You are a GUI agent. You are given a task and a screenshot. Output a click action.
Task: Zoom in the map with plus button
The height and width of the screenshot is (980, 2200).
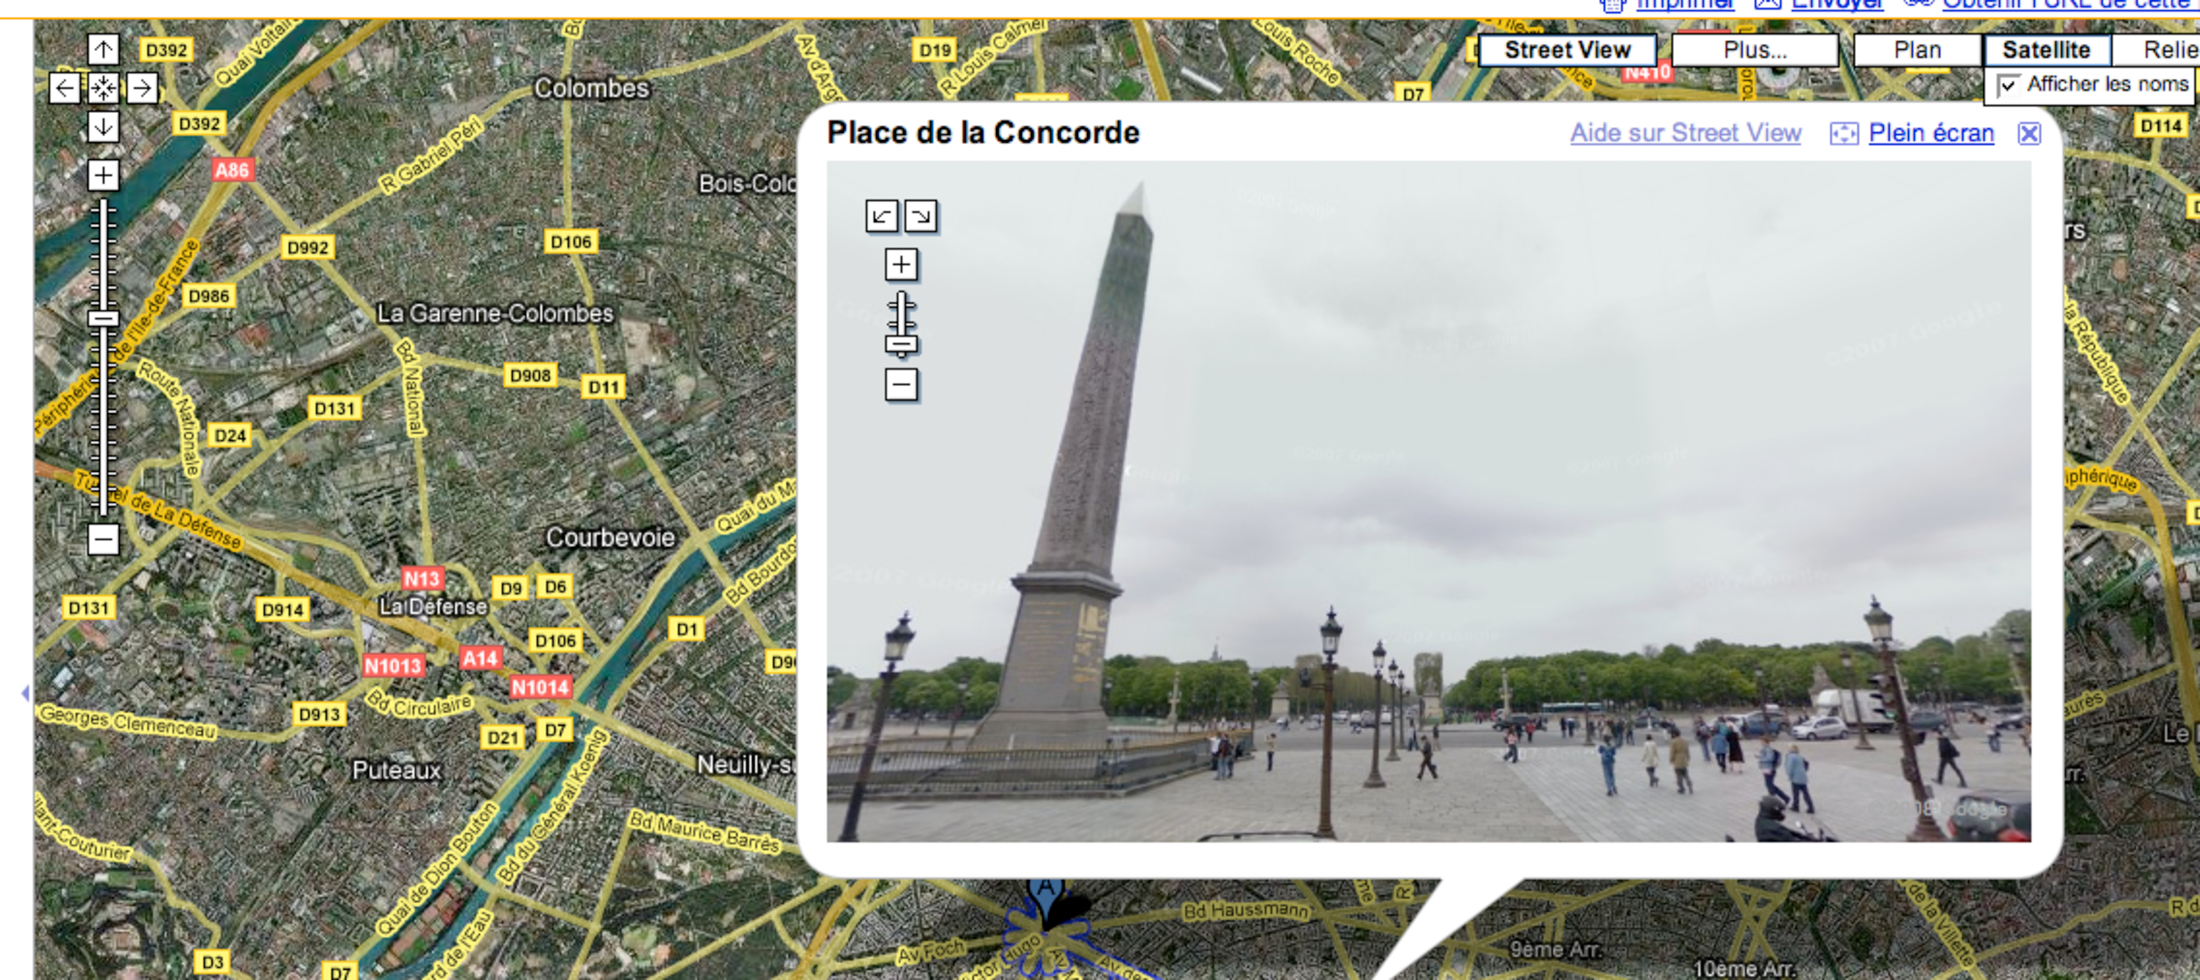click(x=103, y=175)
